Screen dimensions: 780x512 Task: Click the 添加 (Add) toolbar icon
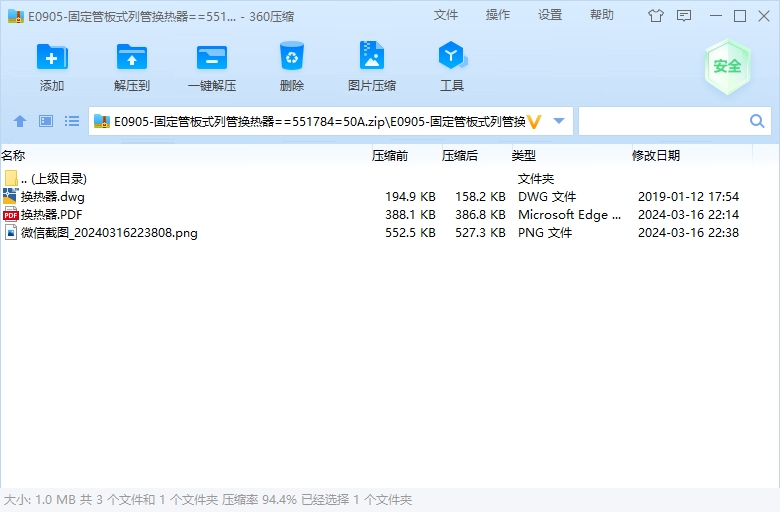tap(52, 57)
